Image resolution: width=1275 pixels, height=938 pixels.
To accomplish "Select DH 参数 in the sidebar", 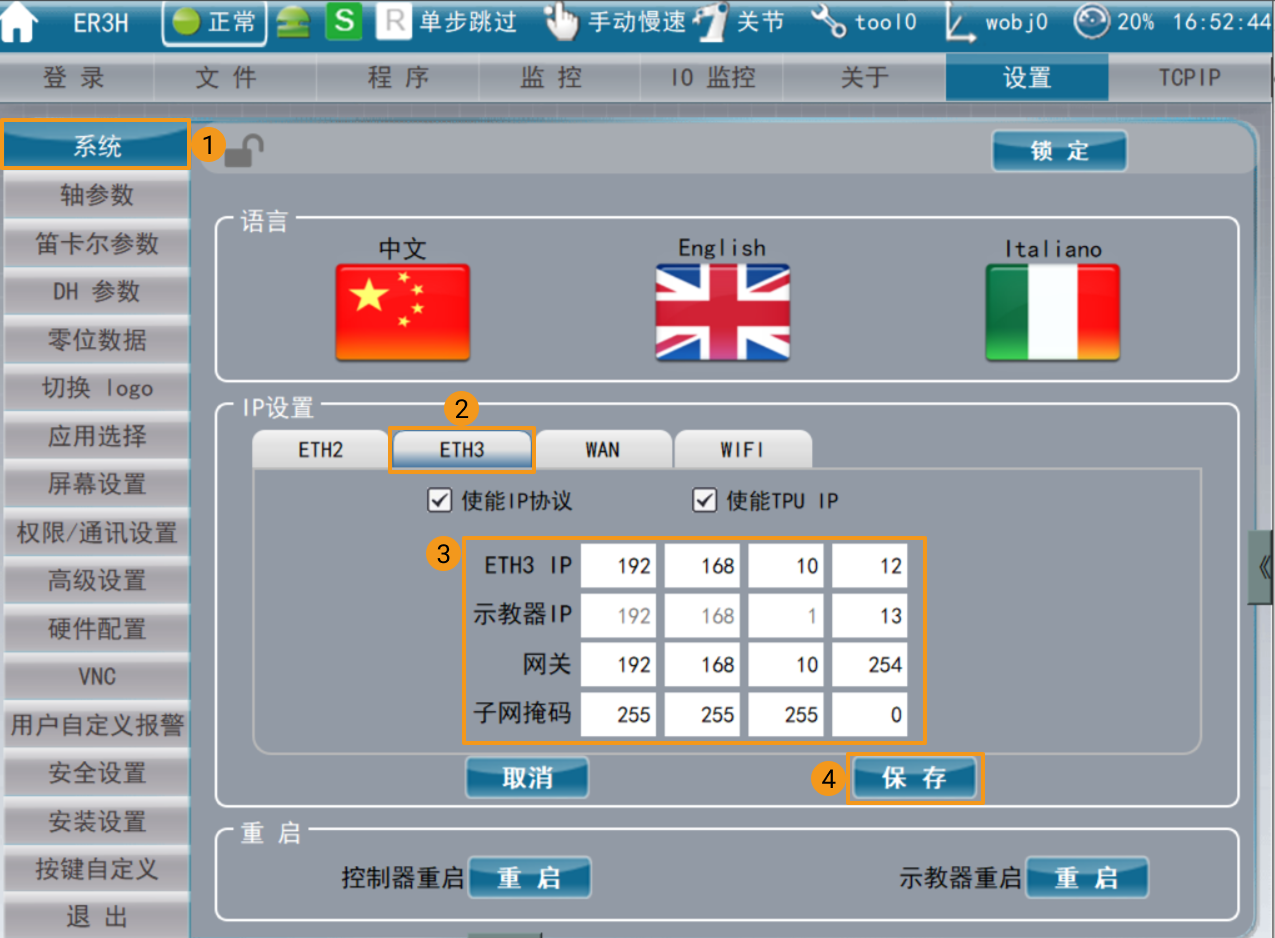I will (x=96, y=291).
